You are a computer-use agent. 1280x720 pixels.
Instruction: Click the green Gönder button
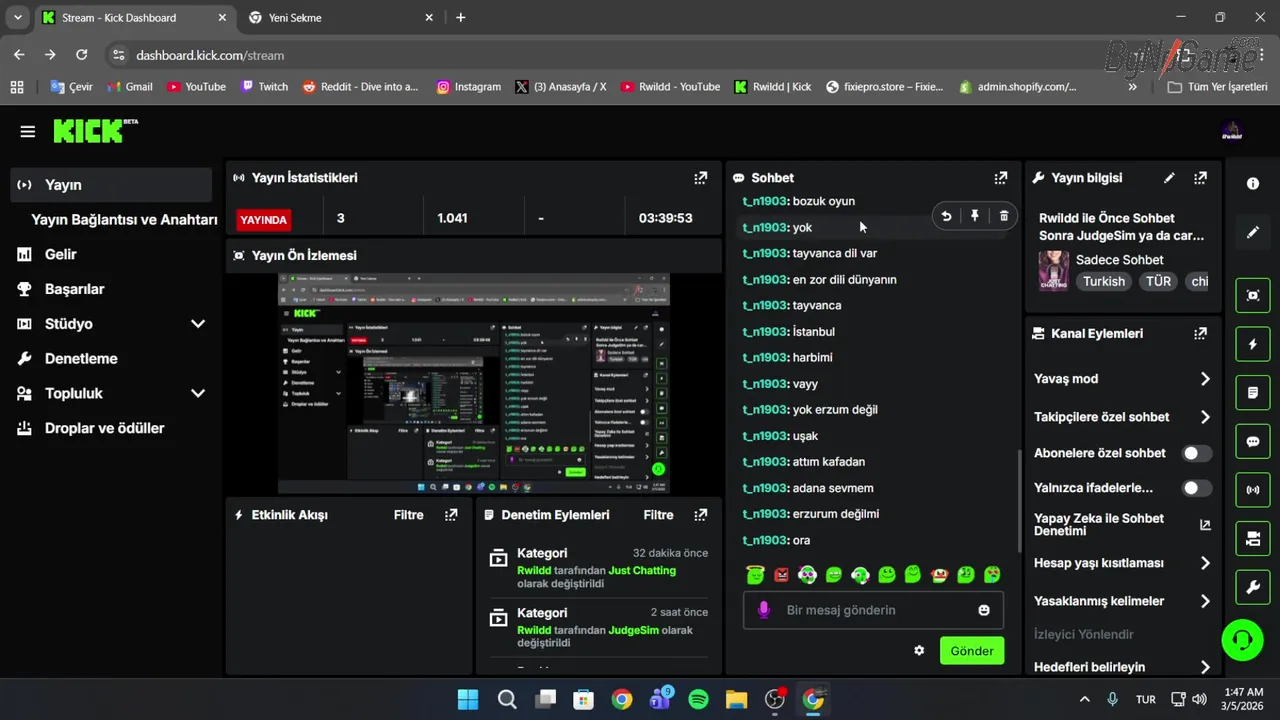972,651
